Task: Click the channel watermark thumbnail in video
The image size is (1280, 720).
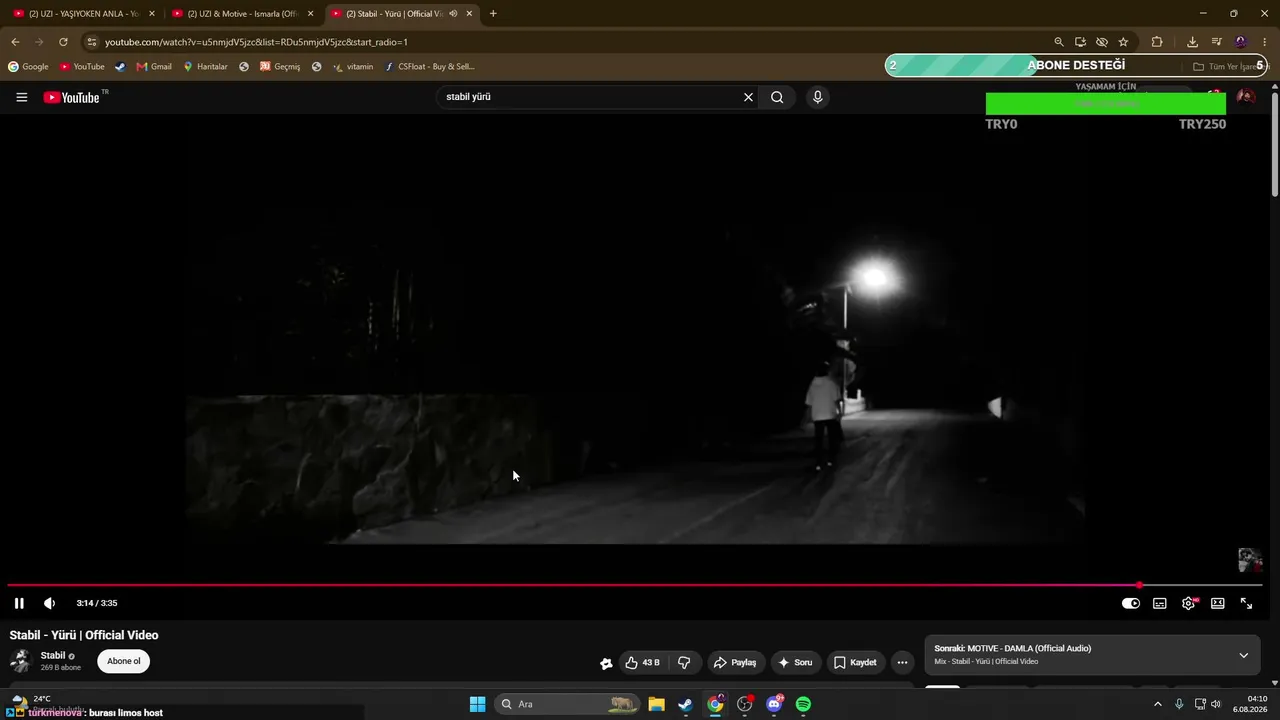Action: (1250, 560)
